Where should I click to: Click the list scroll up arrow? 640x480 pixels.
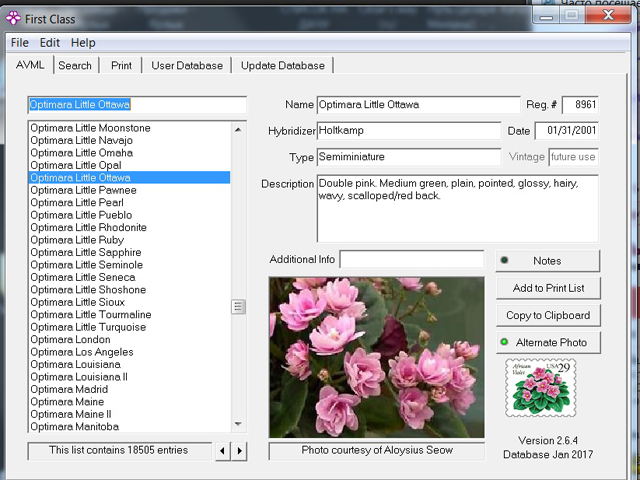238,130
